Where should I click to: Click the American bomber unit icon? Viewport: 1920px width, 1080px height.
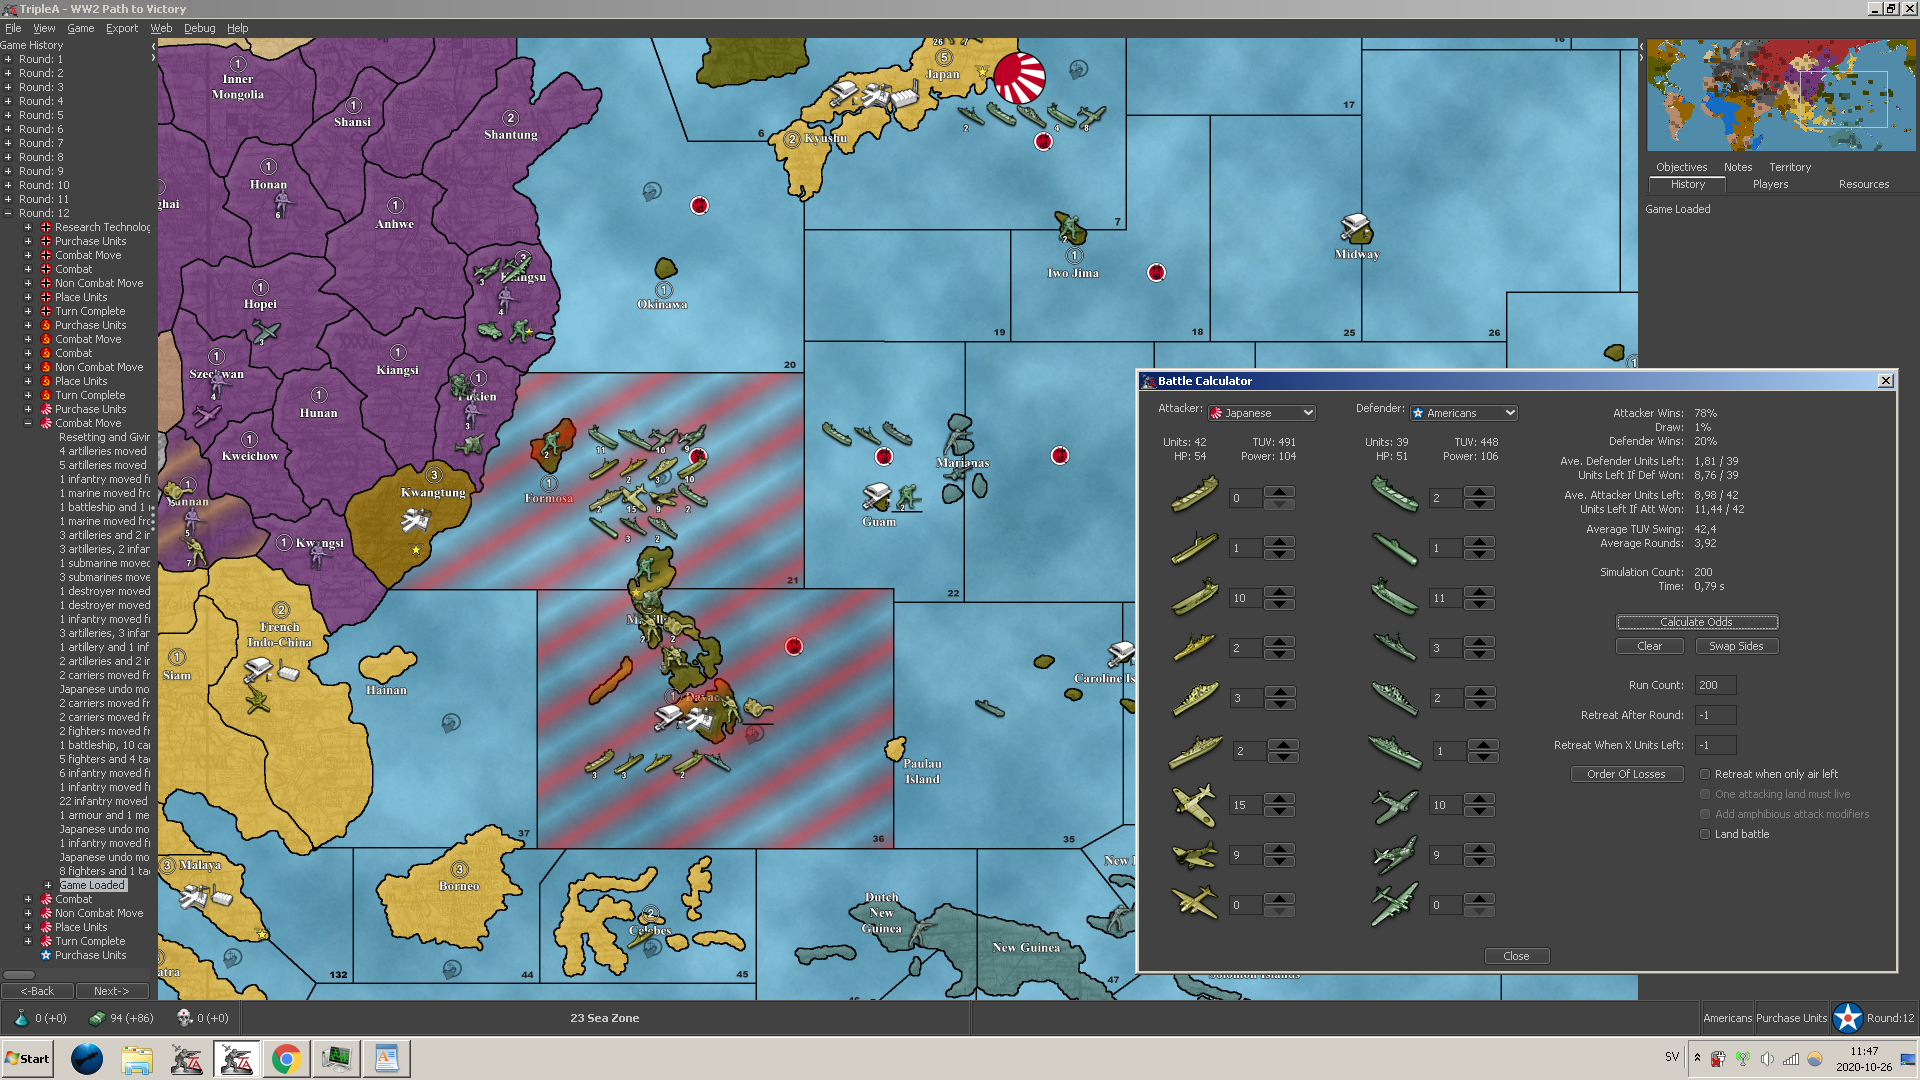pyautogui.click(x=1394, y=904)
